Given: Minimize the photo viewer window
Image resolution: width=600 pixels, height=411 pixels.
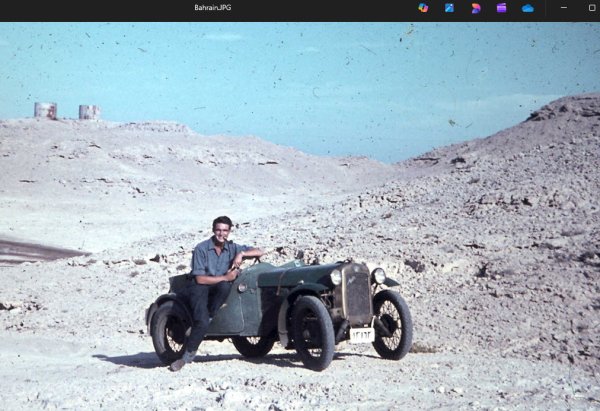Looking at the screenshot, I should 564,8.
